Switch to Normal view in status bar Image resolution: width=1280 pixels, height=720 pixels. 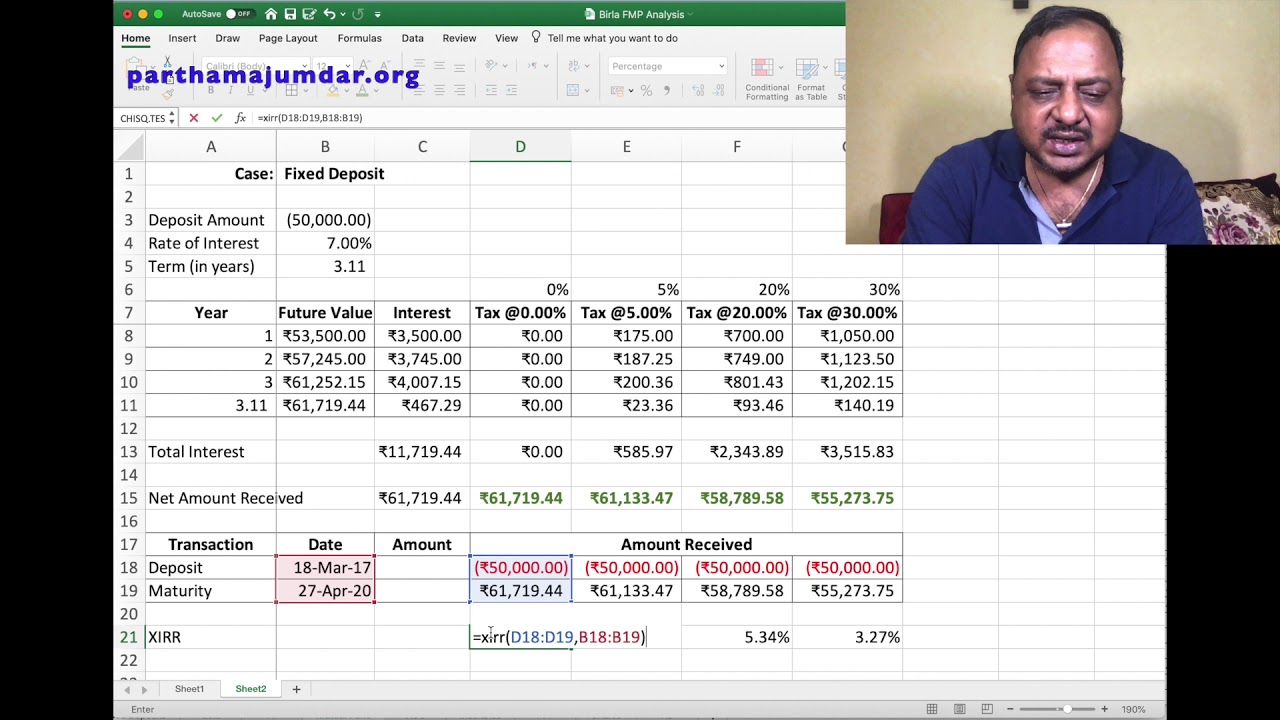932,709
